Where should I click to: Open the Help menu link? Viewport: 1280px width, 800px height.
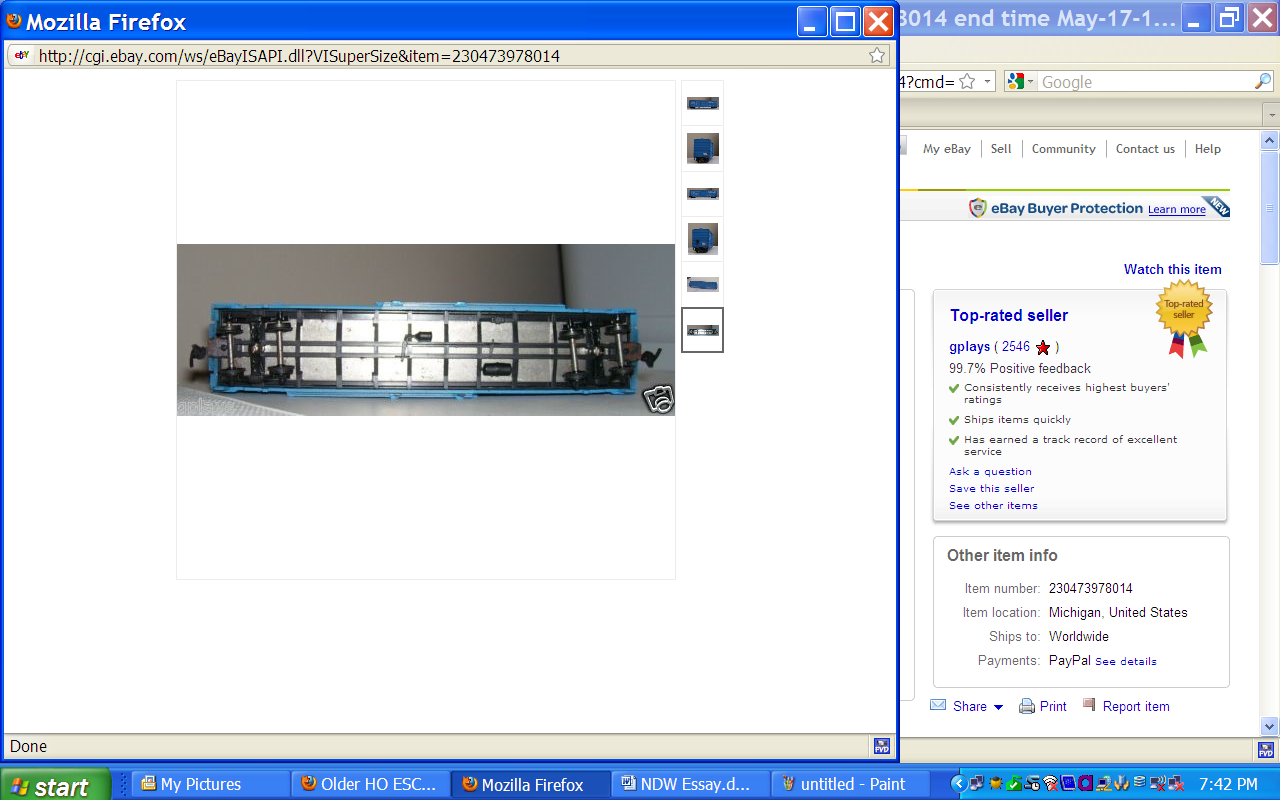1208,149
